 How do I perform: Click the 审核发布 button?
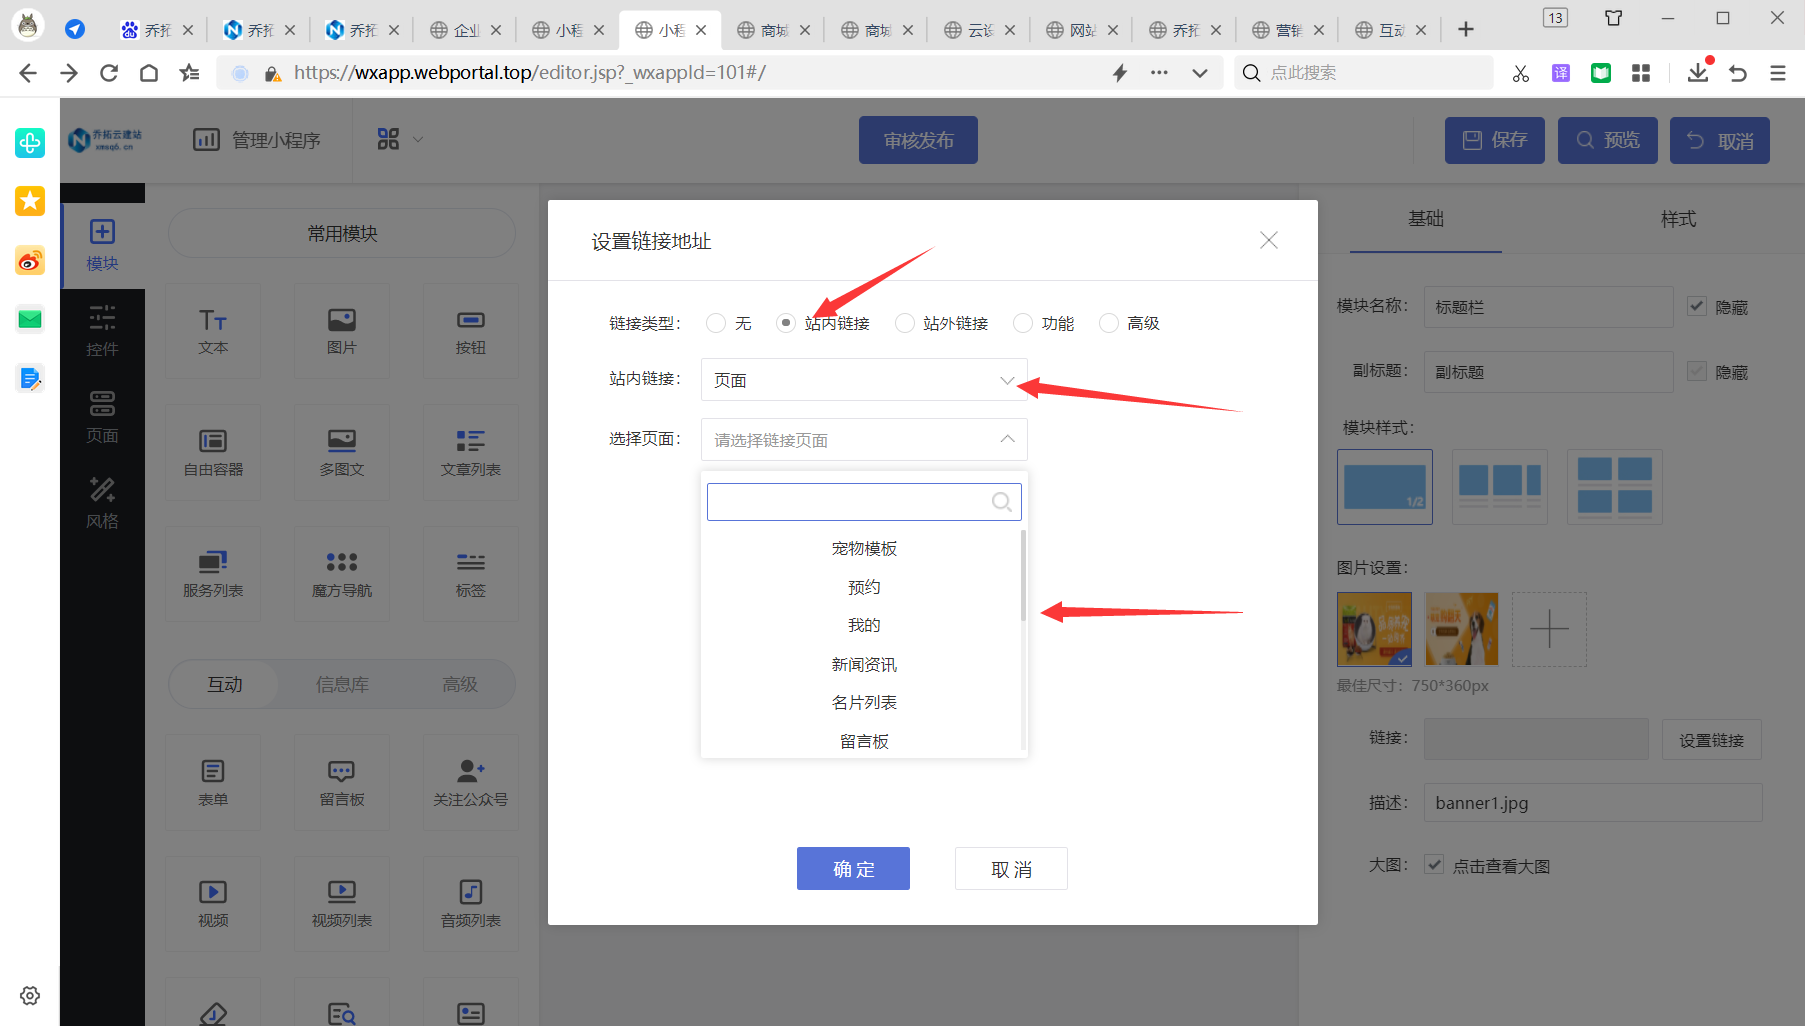coord(918,140)
